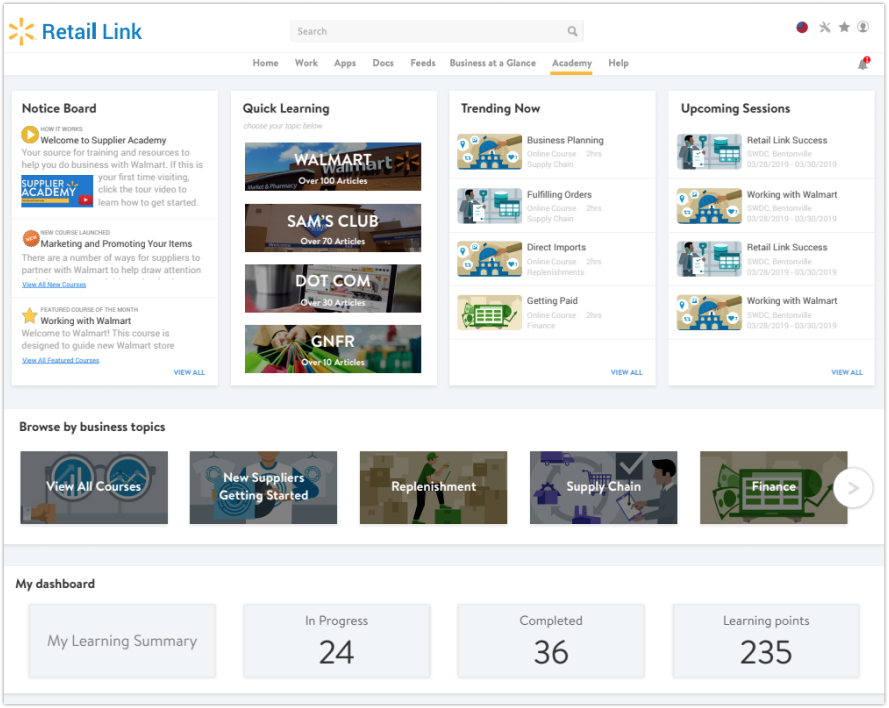Viewport: 889px width, 708px height.
Task: Open Business Planning course thumbnail
Action: [489, 152]
